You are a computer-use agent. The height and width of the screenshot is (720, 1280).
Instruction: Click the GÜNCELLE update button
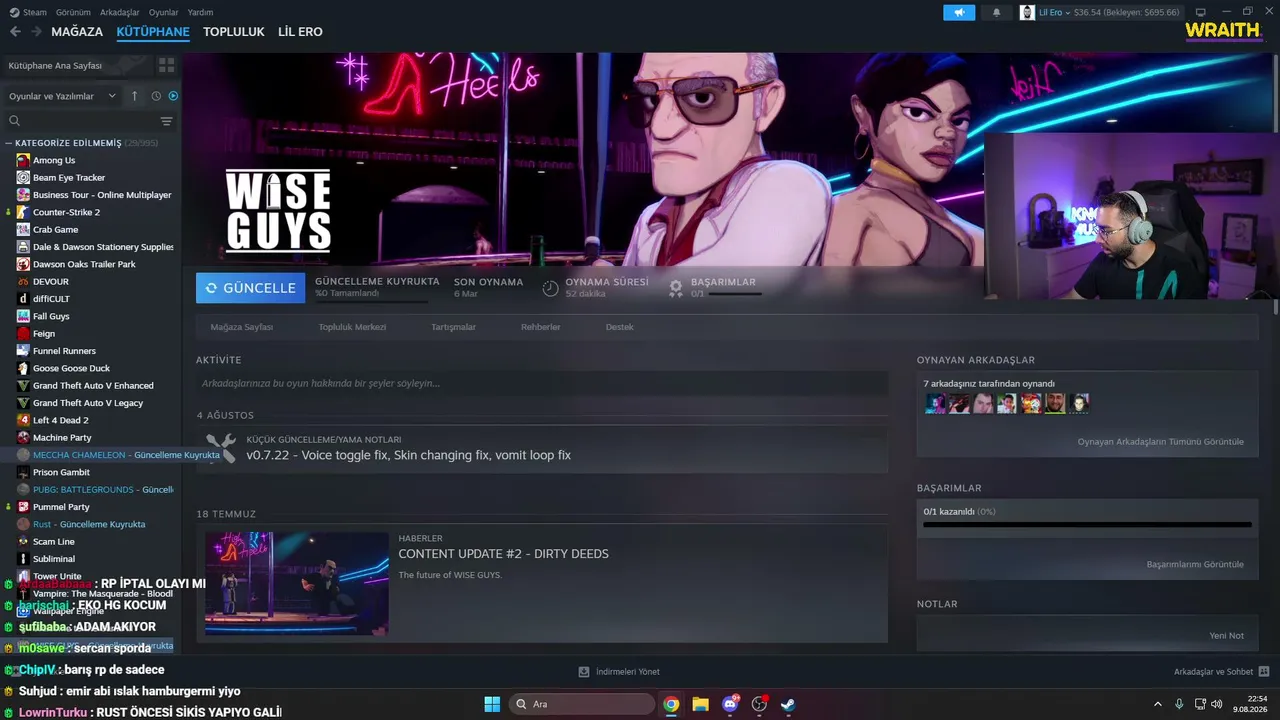pos(251,288)
